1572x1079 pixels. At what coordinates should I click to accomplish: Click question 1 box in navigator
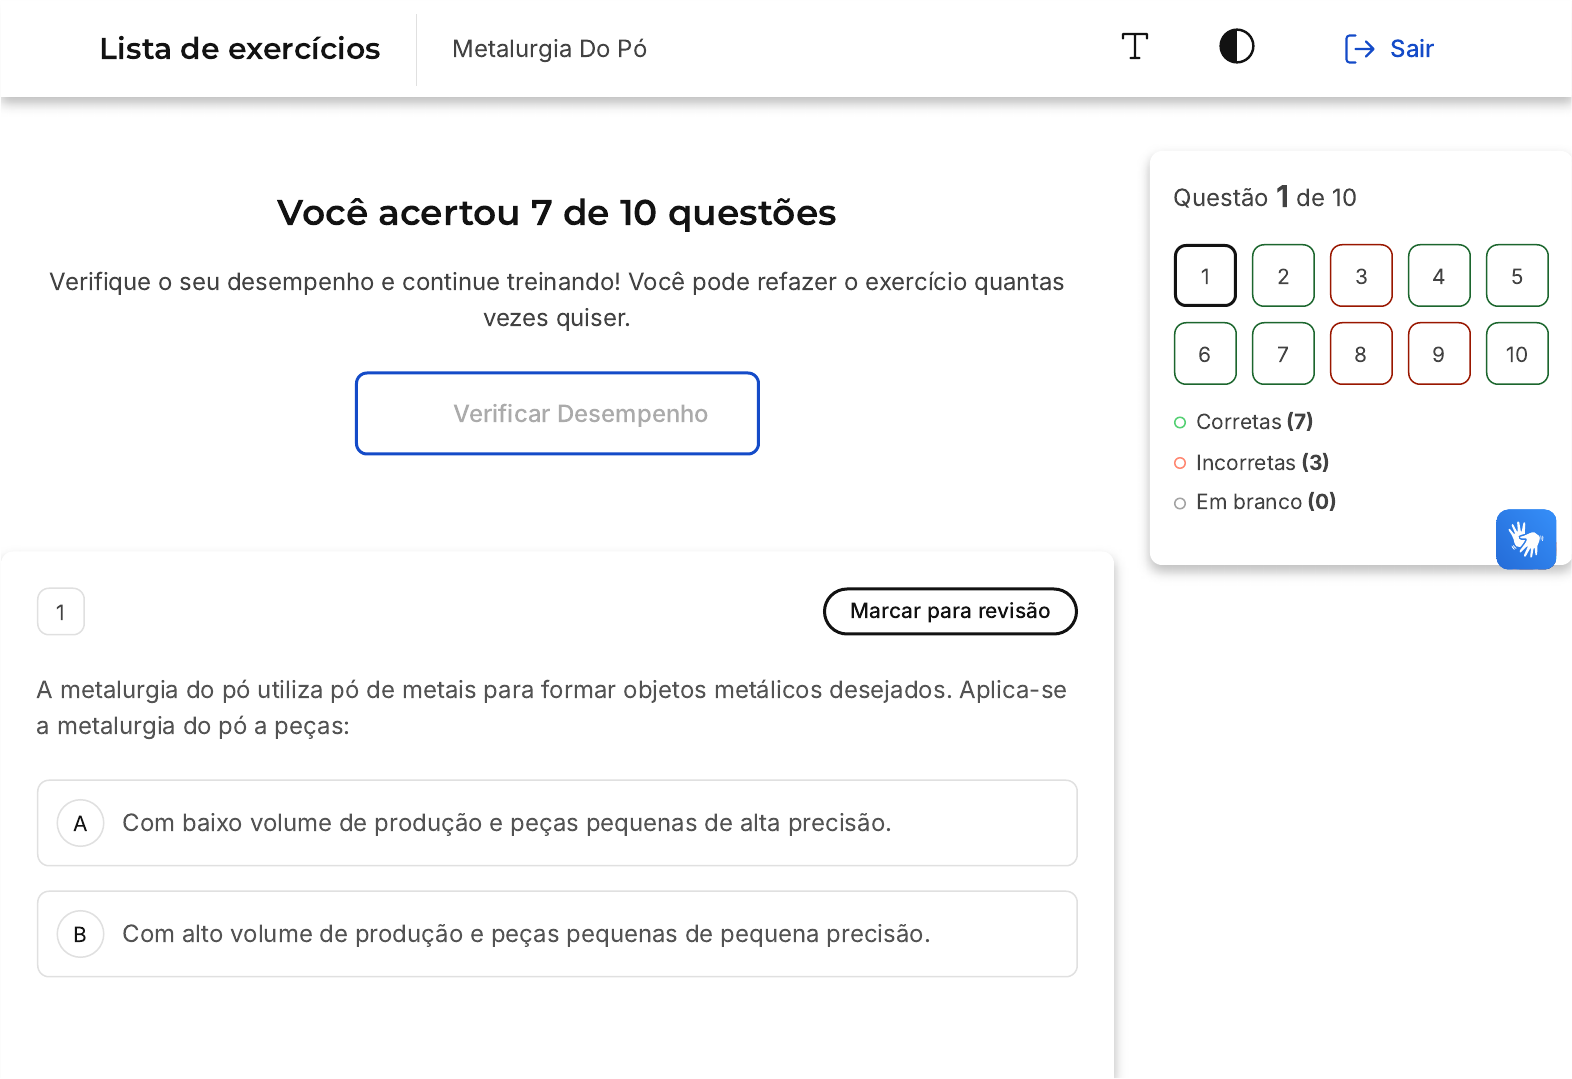[1204, 276]
